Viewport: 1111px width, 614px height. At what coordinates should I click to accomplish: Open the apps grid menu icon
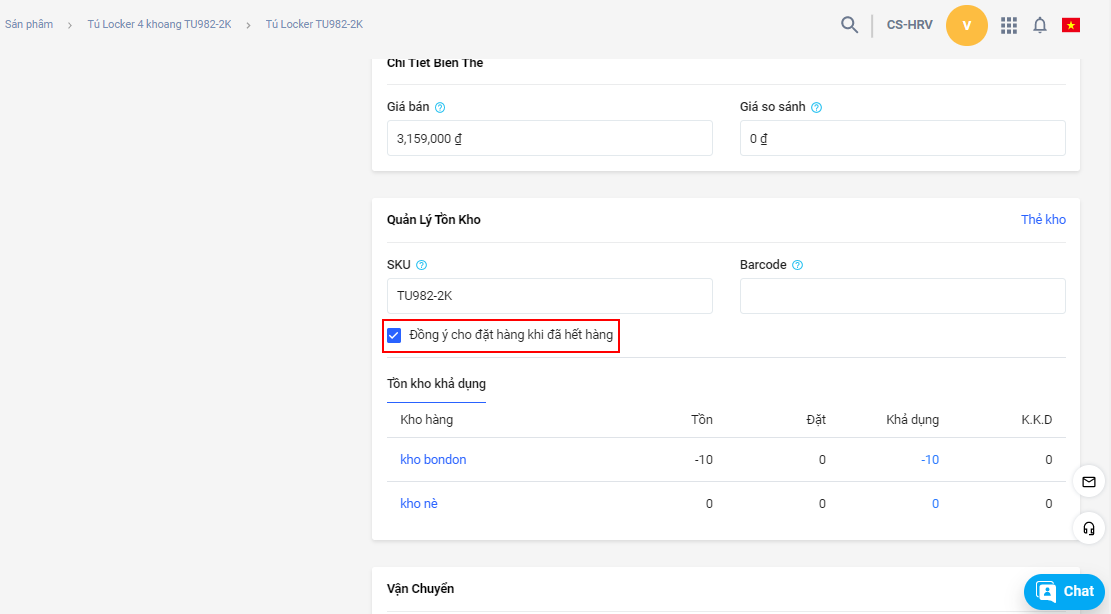point(1009,25)
